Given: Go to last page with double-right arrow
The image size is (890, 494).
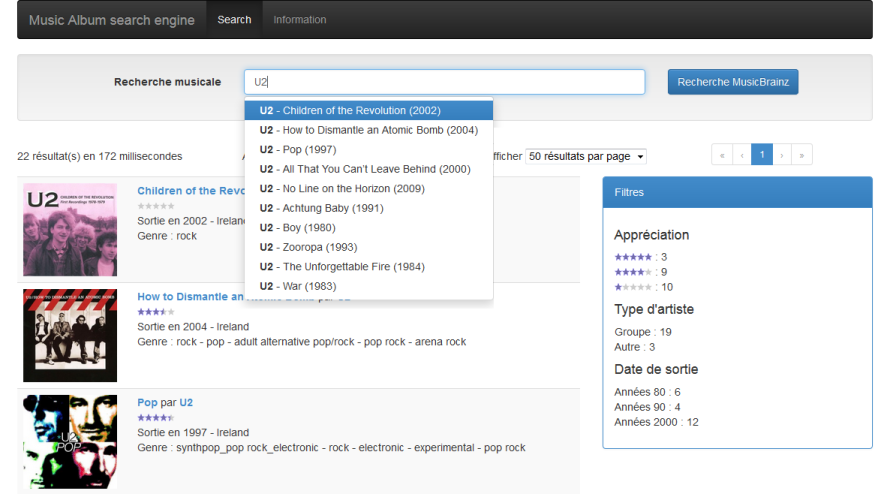Looking at the screenshot, I should [801, 154].
